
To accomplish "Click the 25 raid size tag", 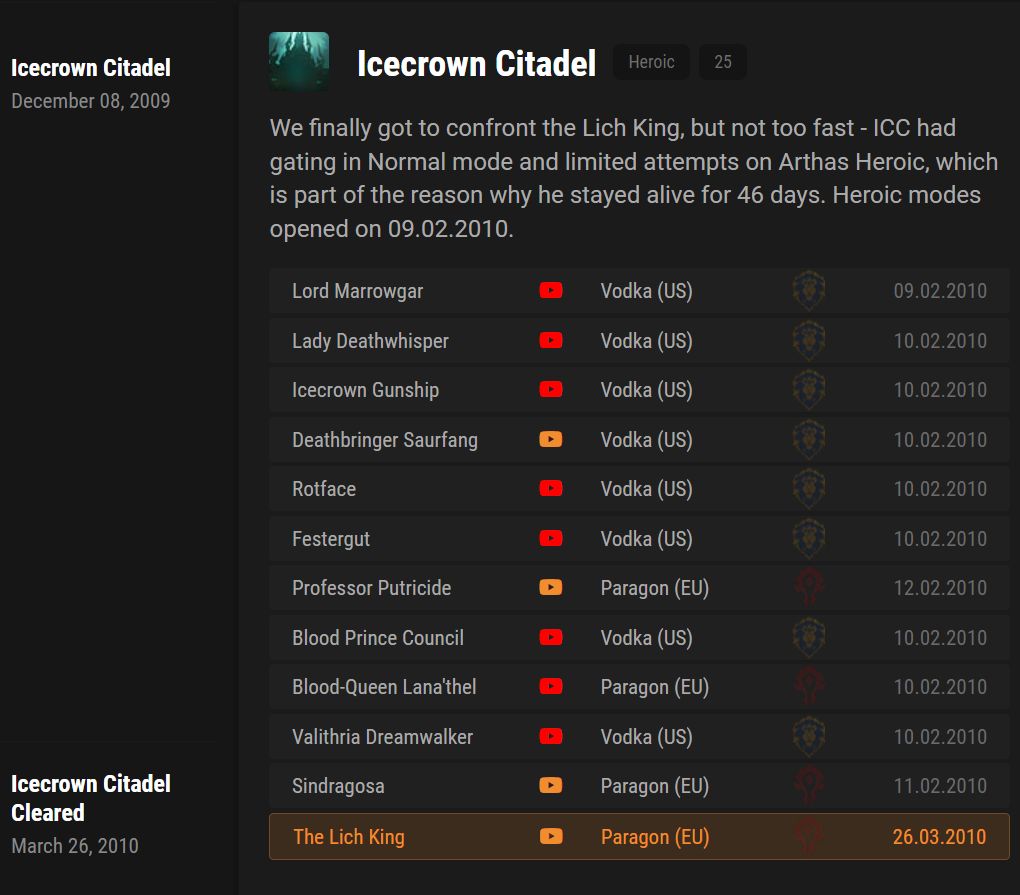I will [x=723, y=62].
